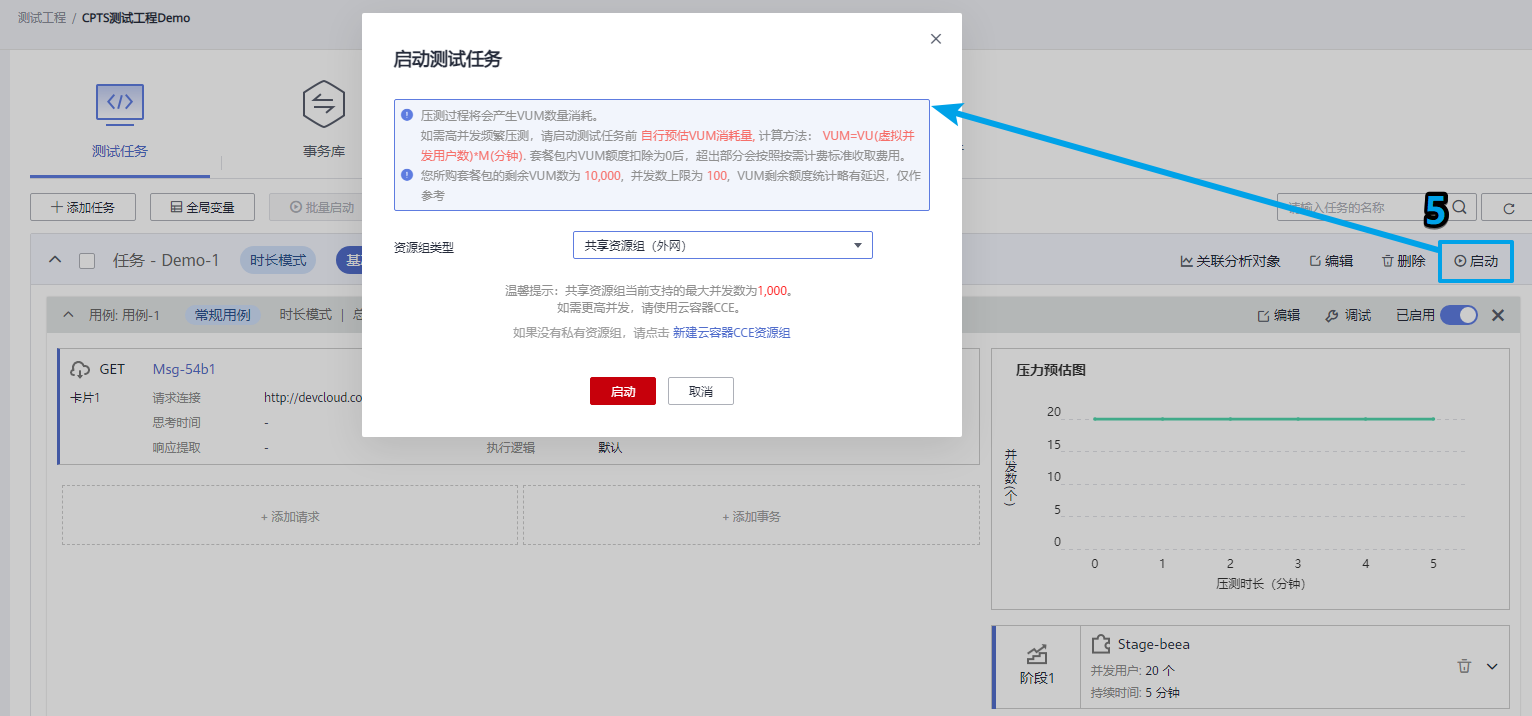Collapse the 任务 - Demo-1 panel chevron
Image resolution: width=1532 pixels, height=716 pixels.
point(56,261)
